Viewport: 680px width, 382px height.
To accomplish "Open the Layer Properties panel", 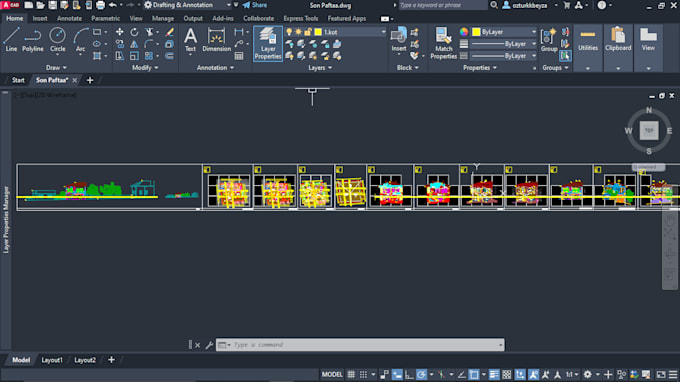I will click(268, 43).
